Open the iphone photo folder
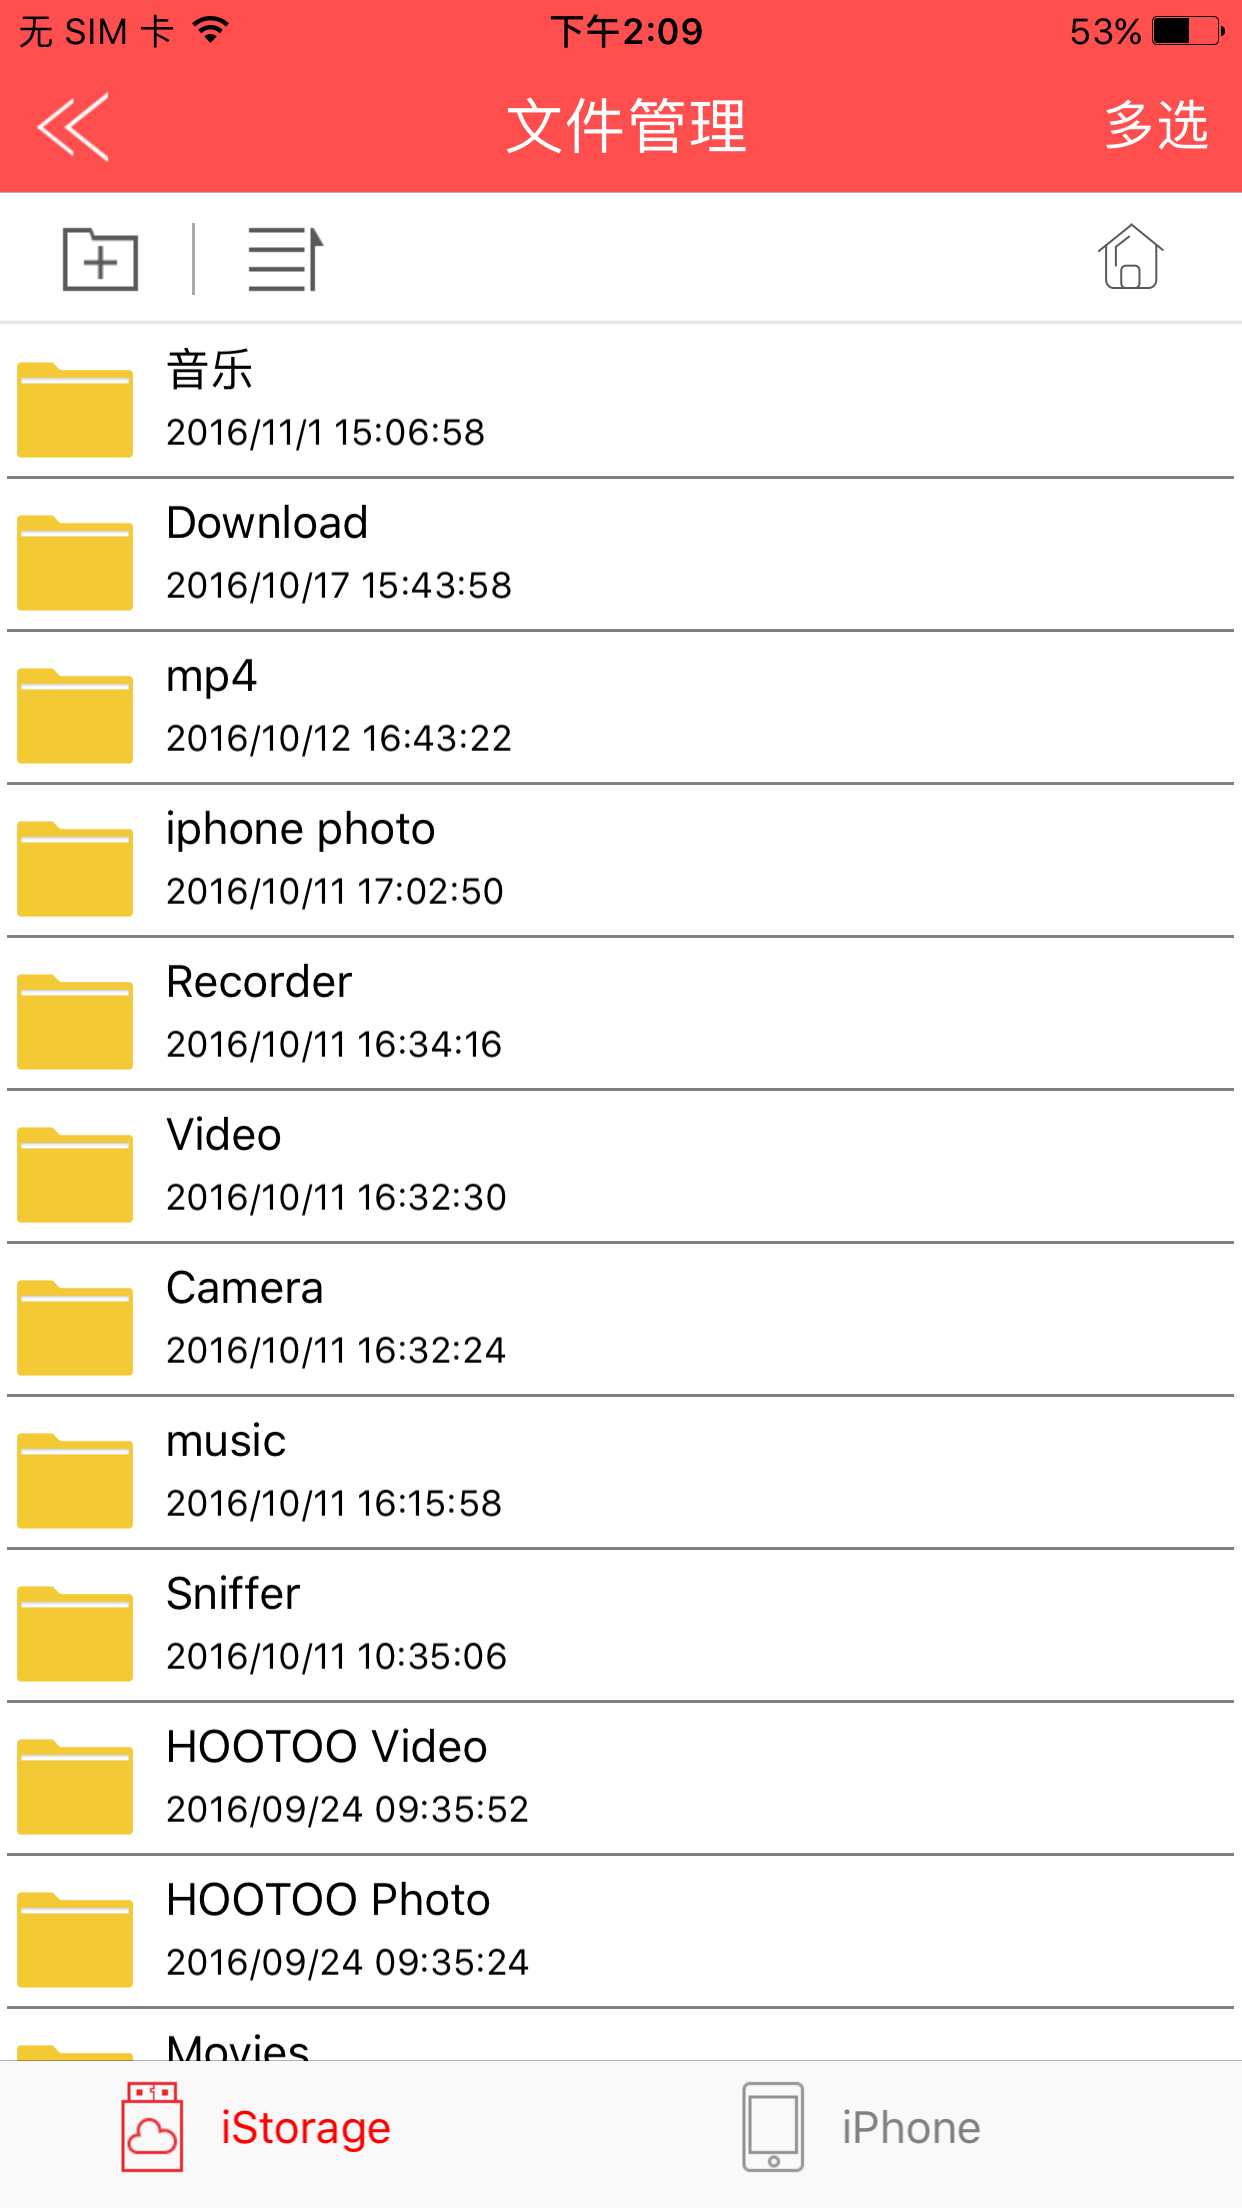The image size is (1242, 2208). 621,860
